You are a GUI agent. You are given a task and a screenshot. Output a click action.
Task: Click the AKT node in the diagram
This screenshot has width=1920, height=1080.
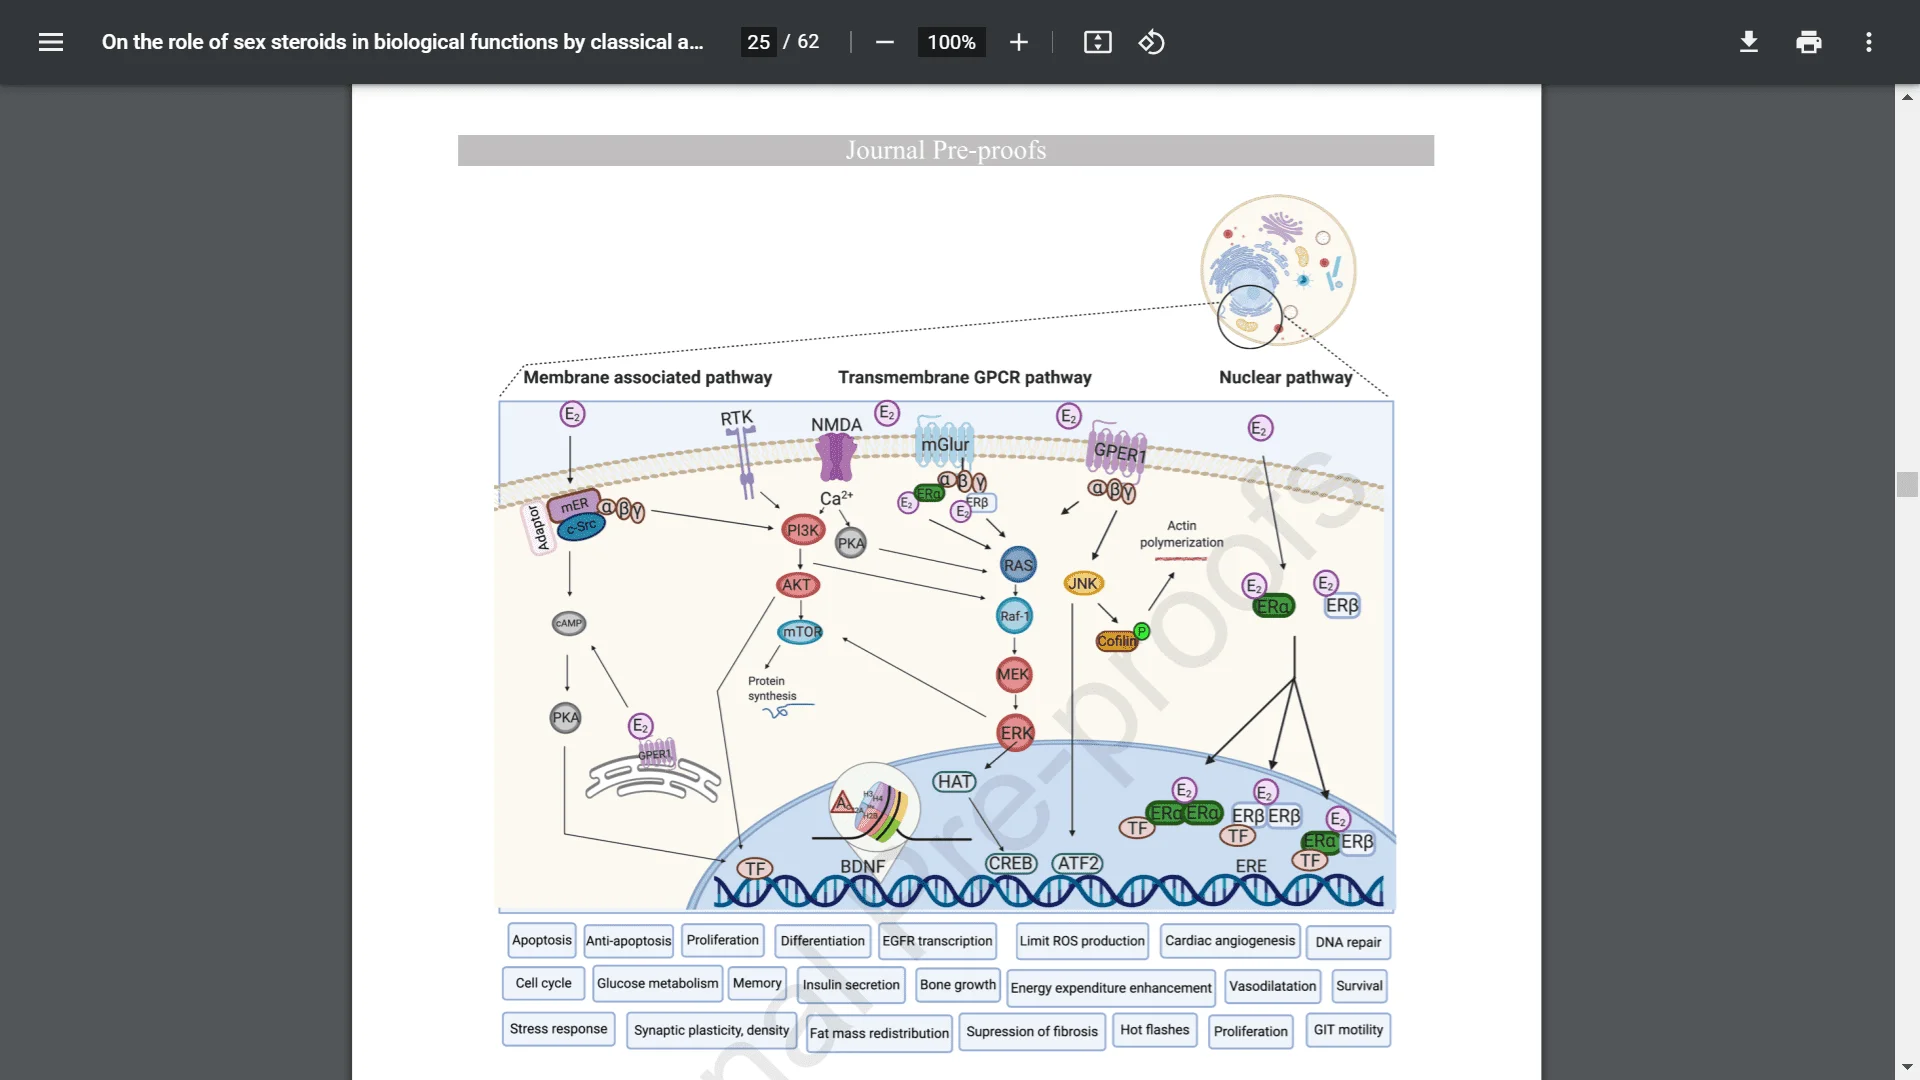coord(797,585)
